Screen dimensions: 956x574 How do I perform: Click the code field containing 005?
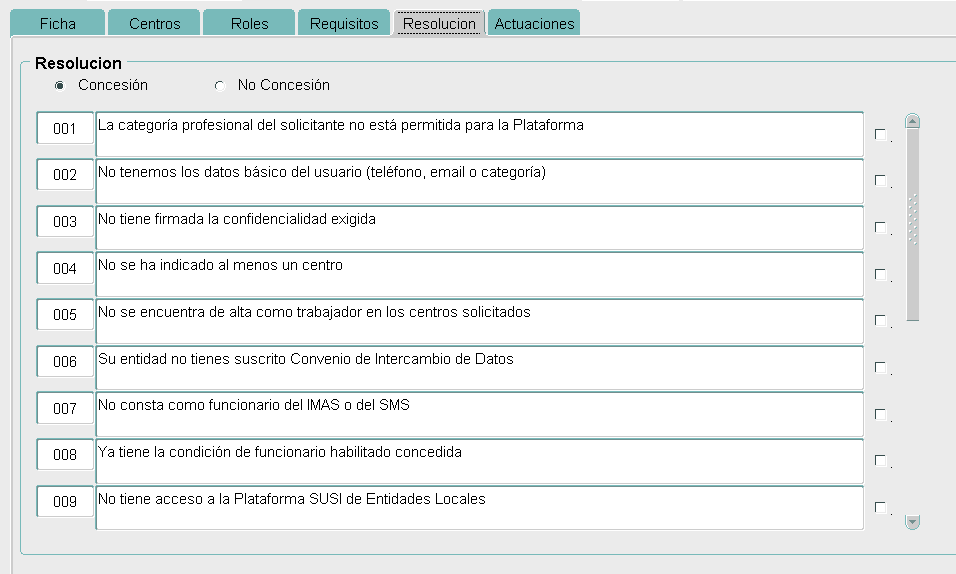65,315
